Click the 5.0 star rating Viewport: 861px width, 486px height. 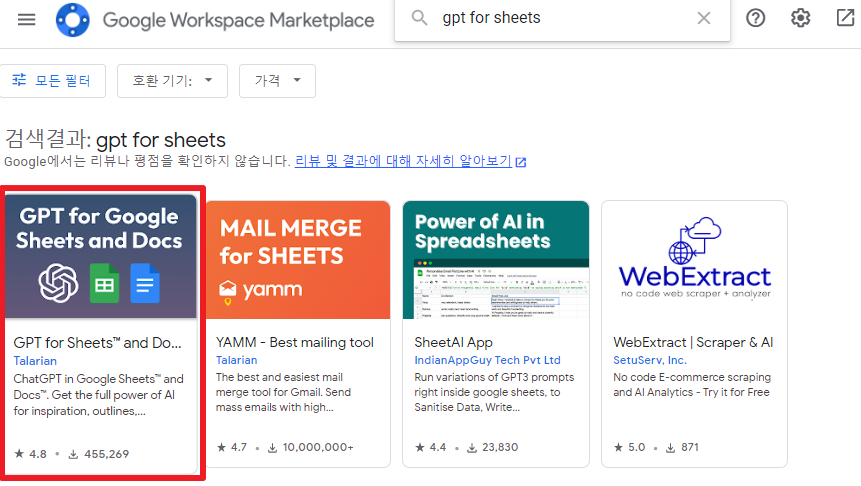pyautogui.click(x=630, y=448)
